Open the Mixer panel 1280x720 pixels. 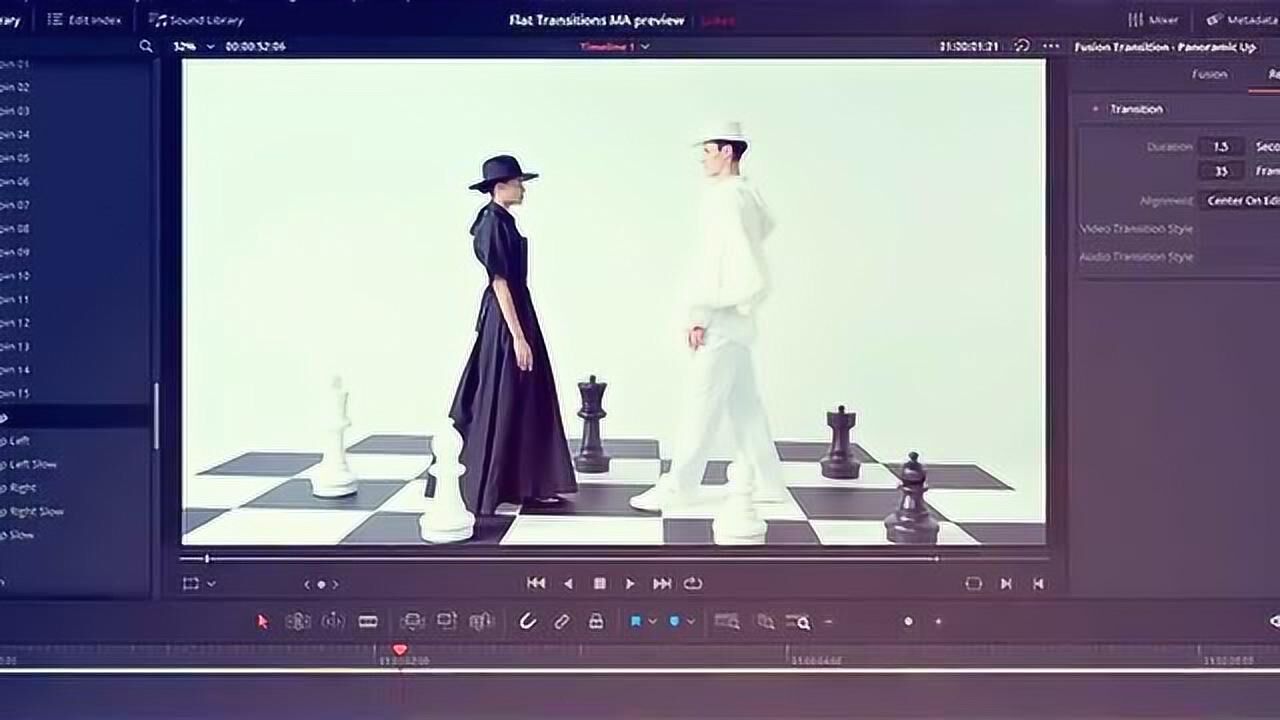[x=1153, y=20]
